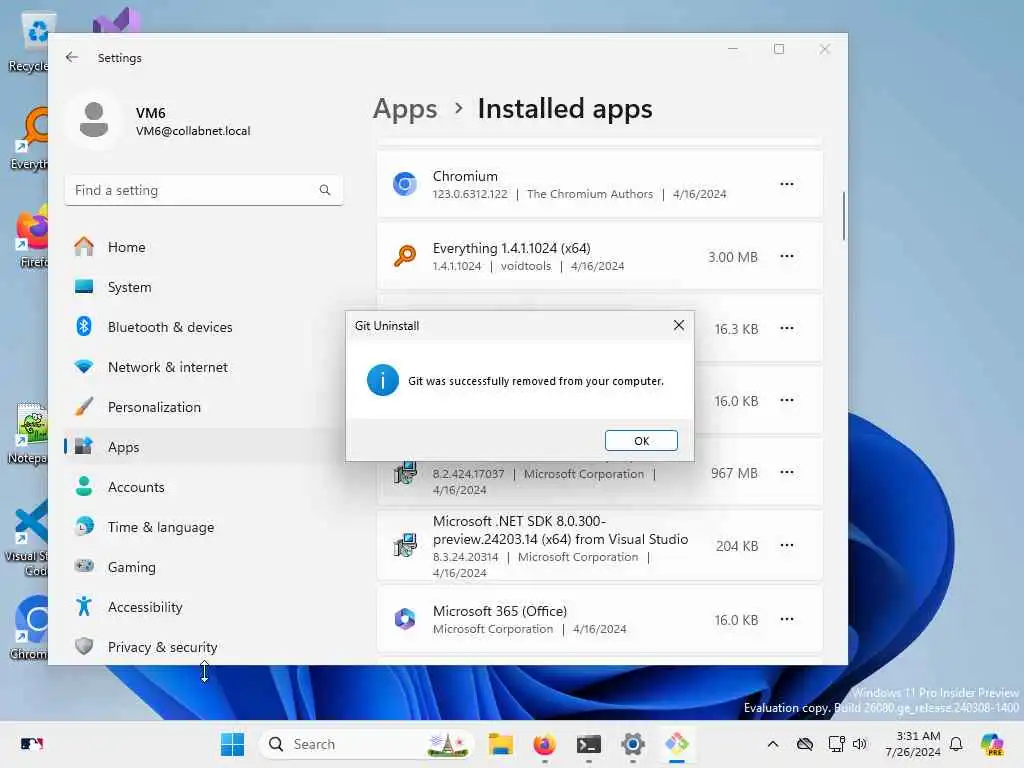Go back using Settings back arrow
Screen dimensions: 1024x768
tap(72, 57)
